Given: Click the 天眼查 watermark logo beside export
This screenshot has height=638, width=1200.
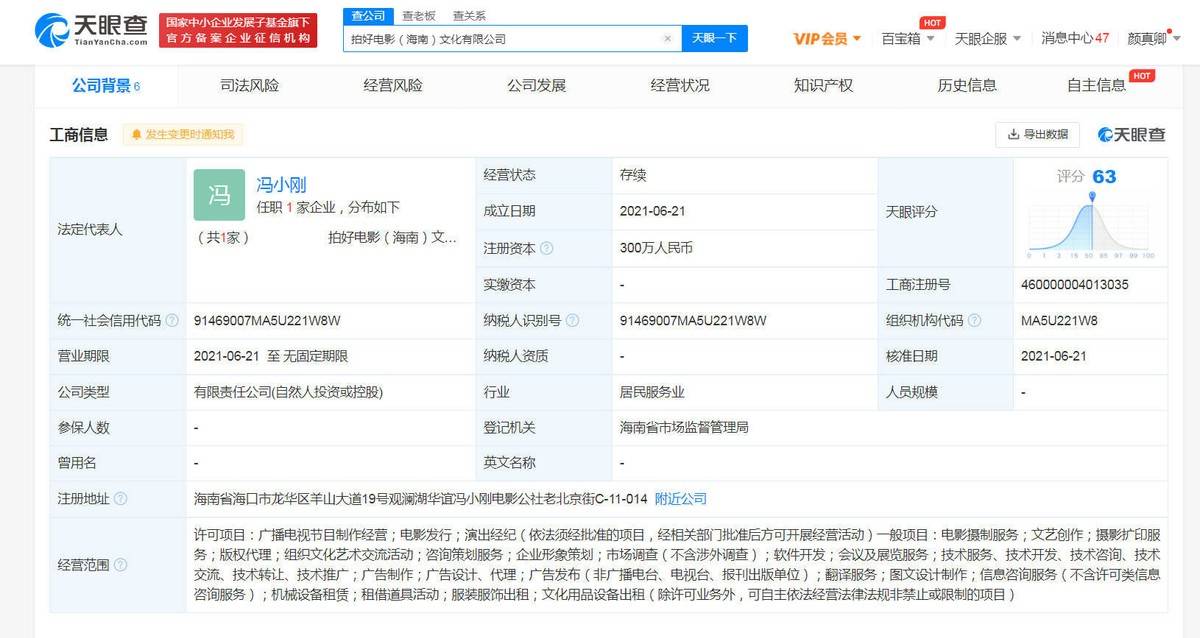Looking at the screenshot, I should tap(1131, 134).
